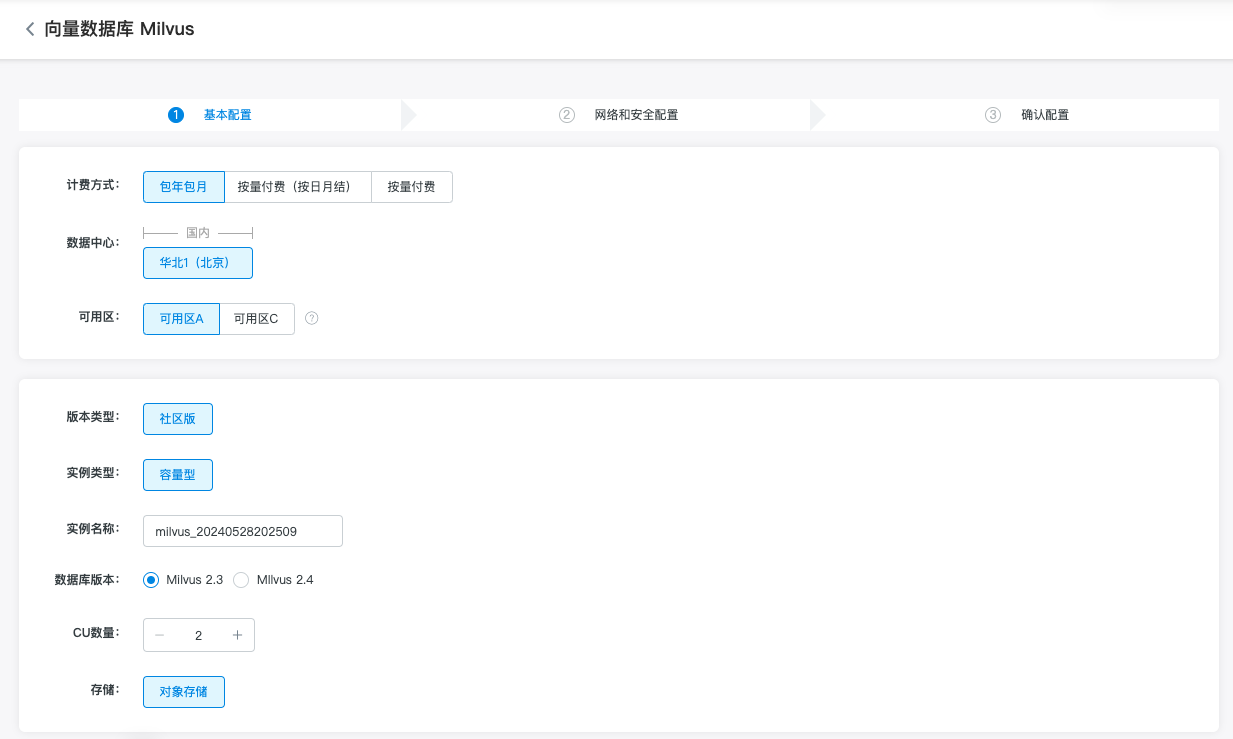Select the Milvus 2.3 radio button
Screen dimensions: 1233x739
click(x=151, y=580)
